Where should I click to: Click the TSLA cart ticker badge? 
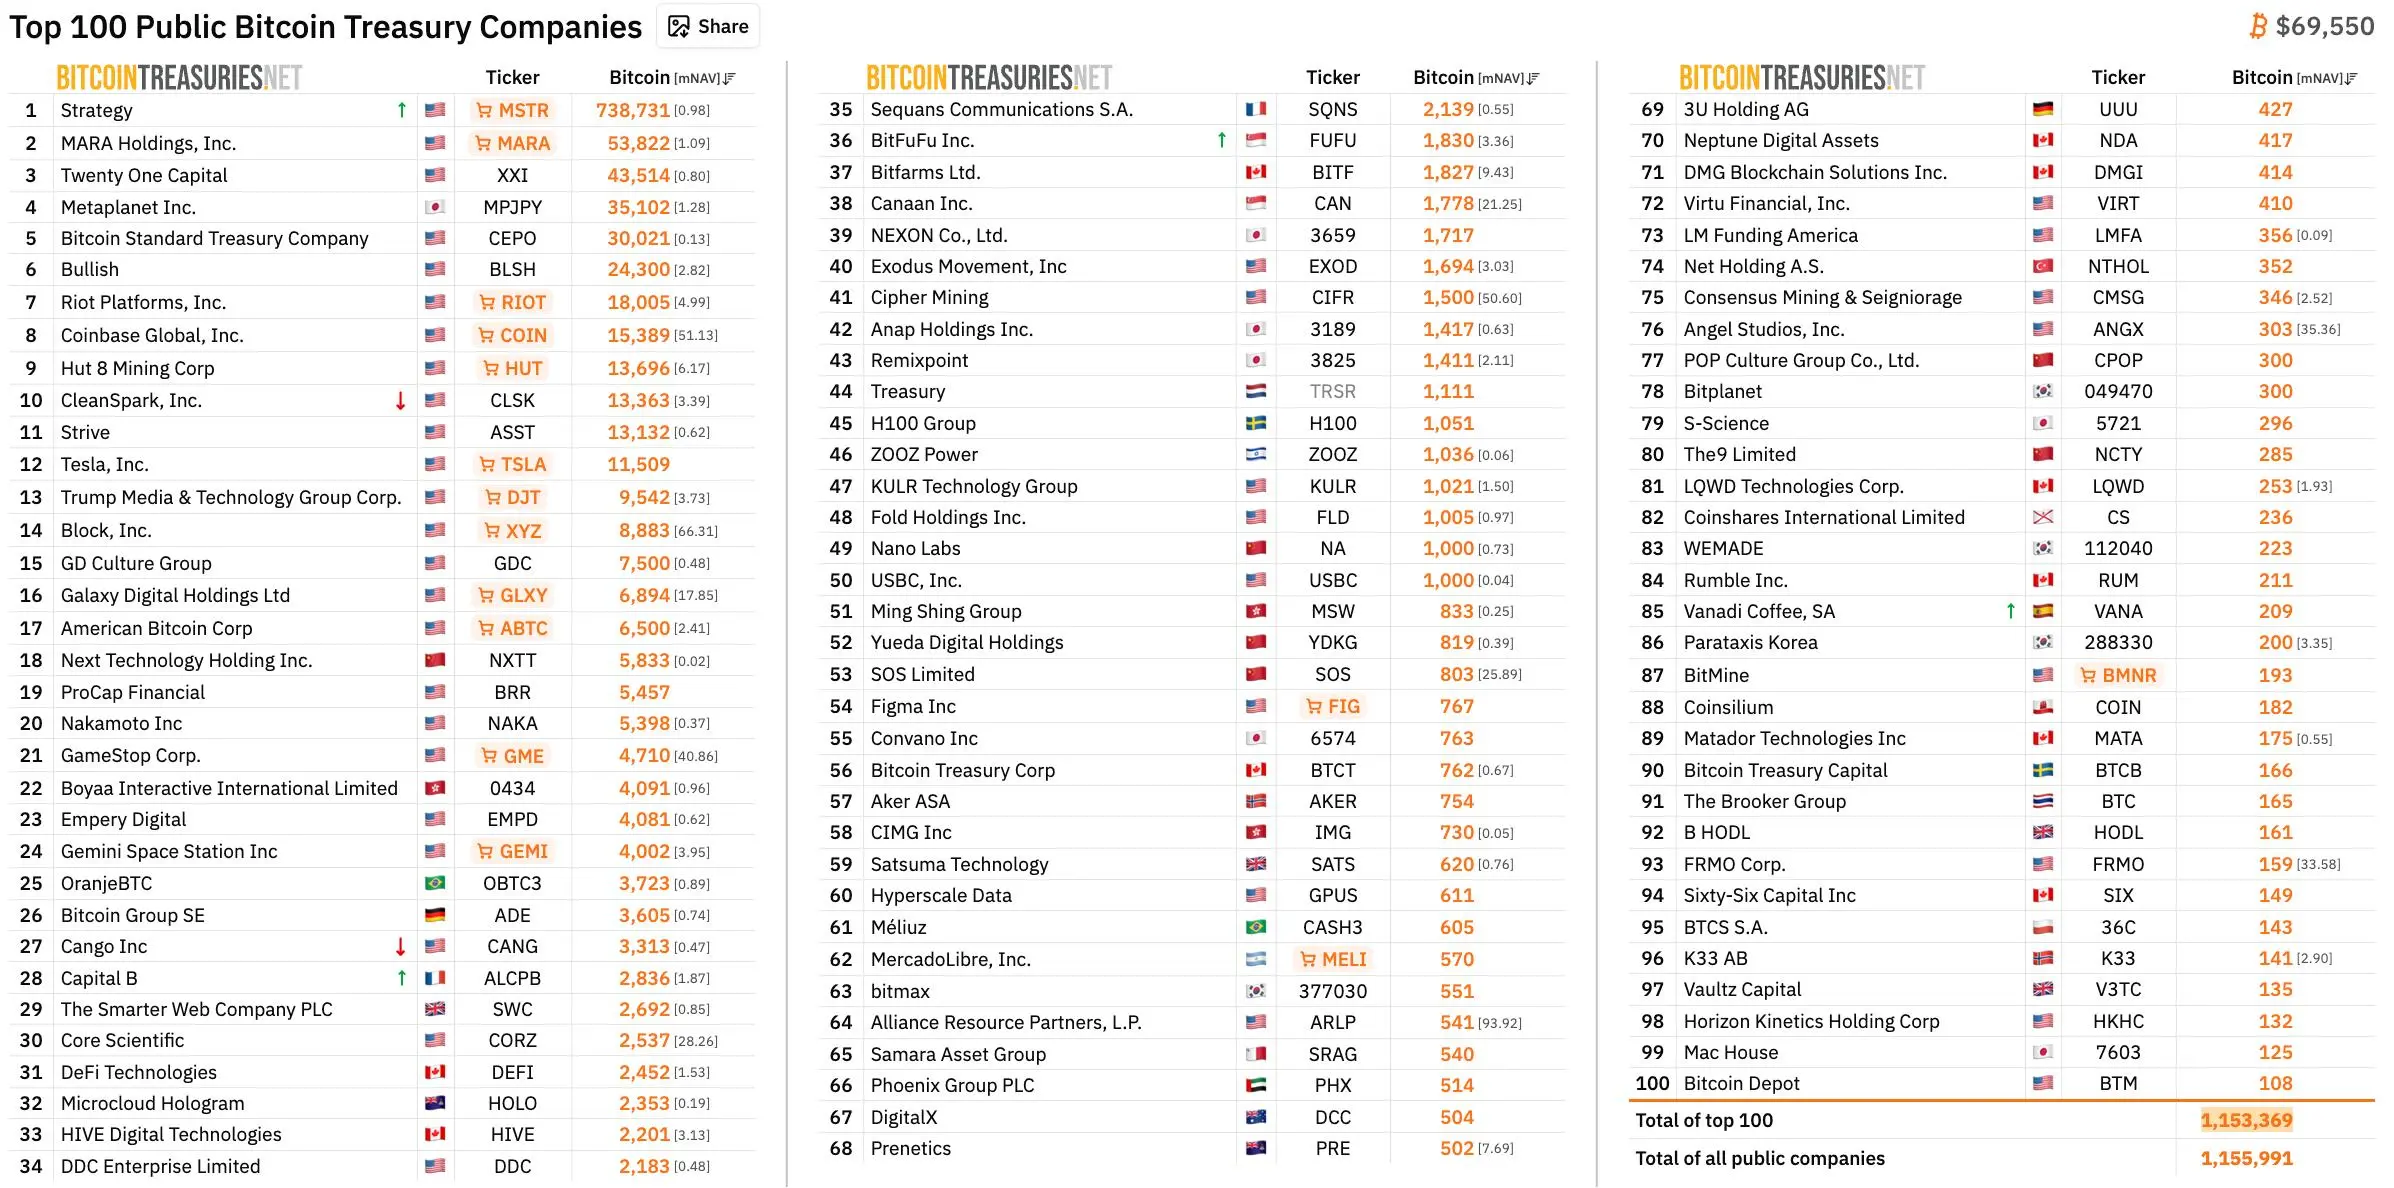coord(512,464)
